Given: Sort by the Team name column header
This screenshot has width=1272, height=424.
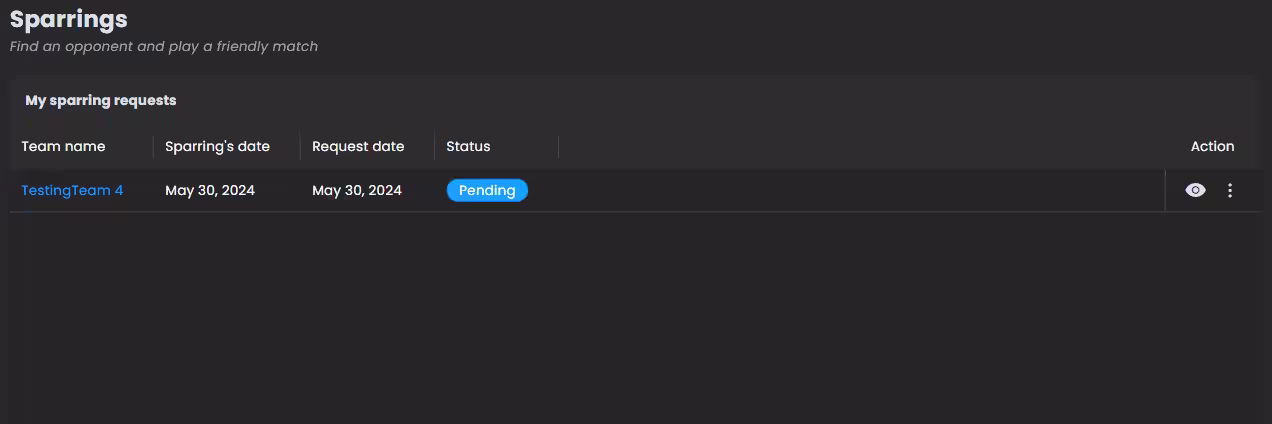Looking at the screenshot, I should pos(63,146).
